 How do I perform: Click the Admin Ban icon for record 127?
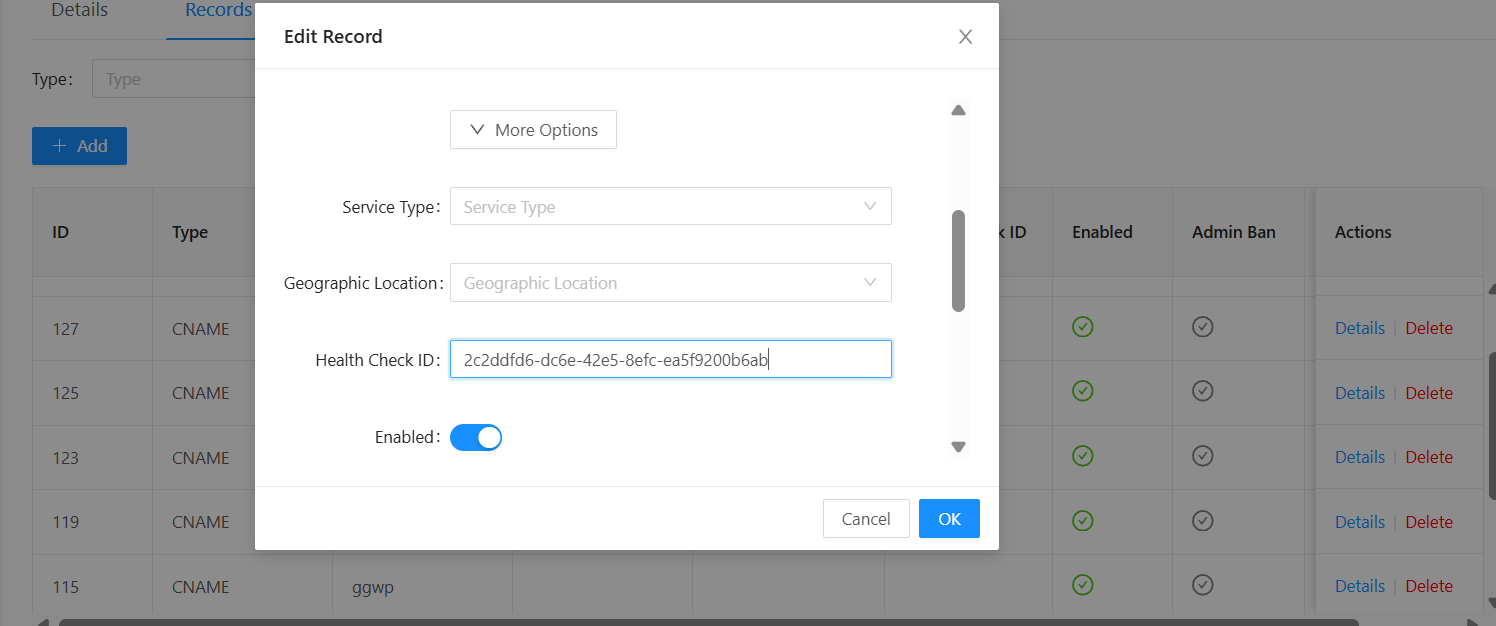[x=1203, y=327]
